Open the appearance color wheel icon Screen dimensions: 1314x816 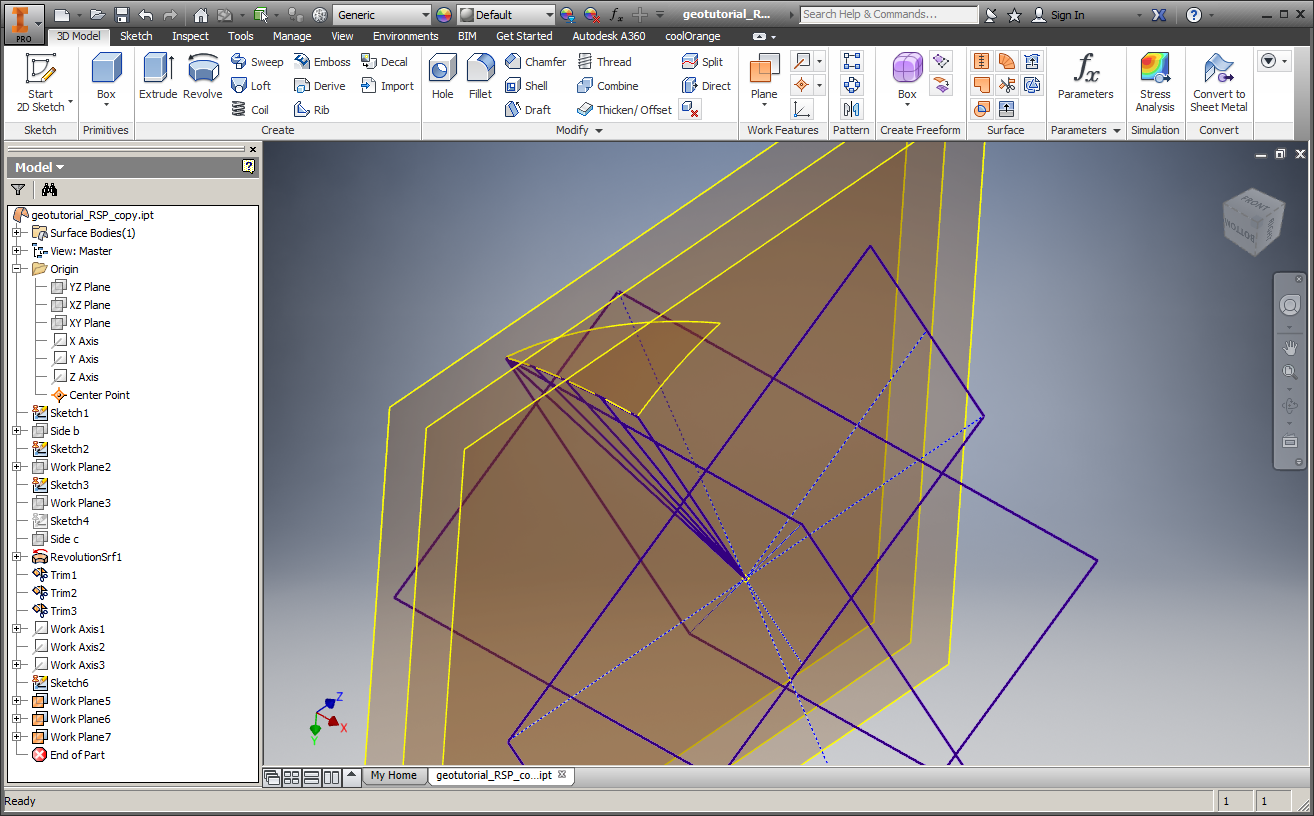pyautogui.click(x=444, y=15)
